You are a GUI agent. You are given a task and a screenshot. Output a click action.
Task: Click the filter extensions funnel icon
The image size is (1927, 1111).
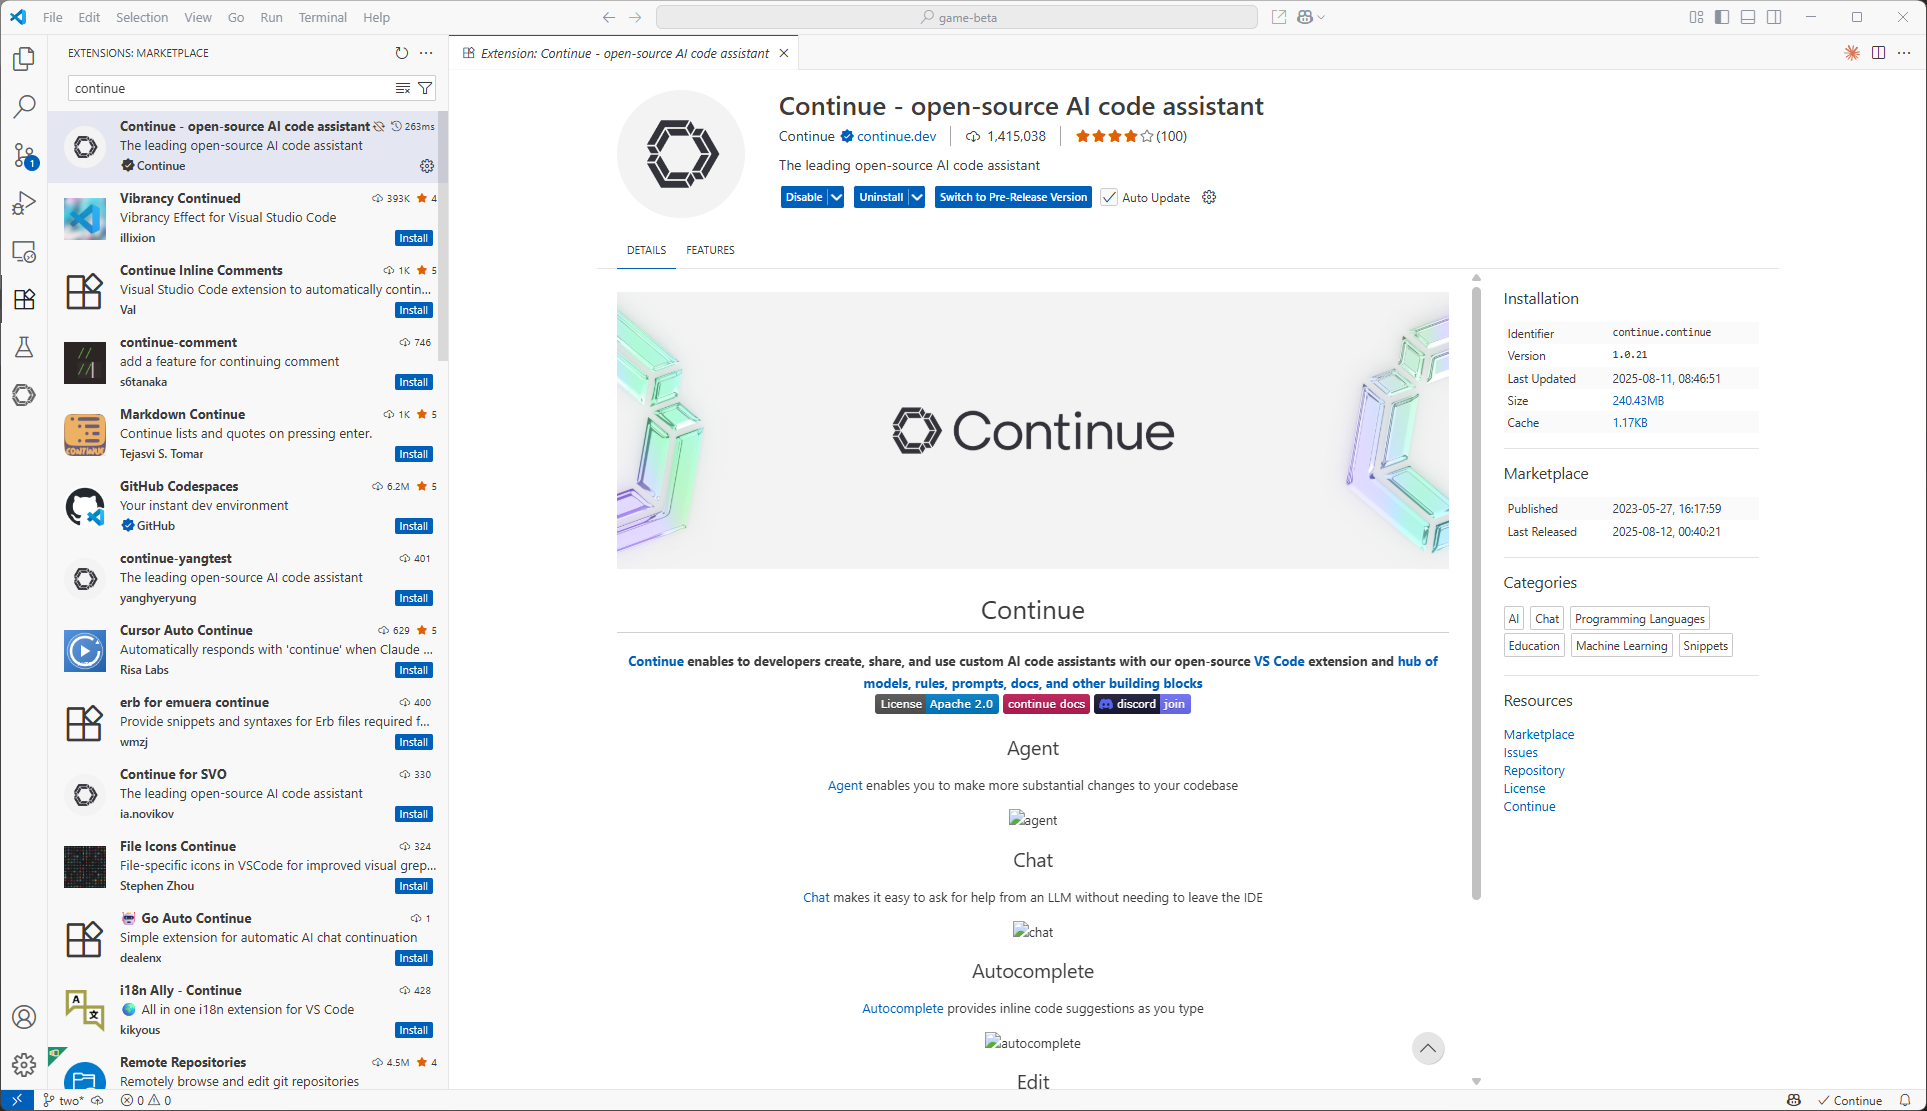(x=425, y=88)
